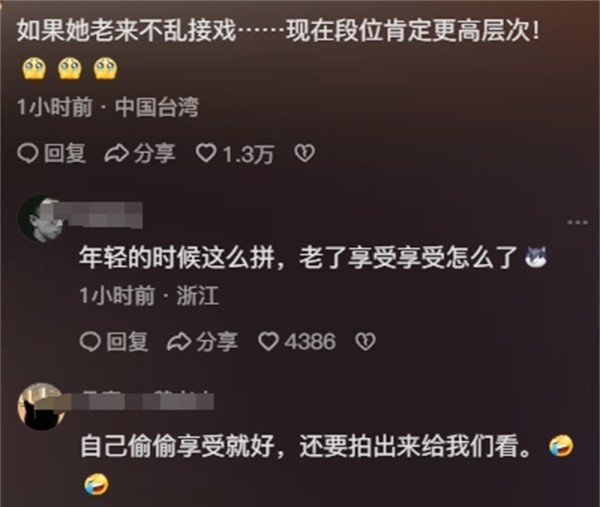Click reply speech bubble icon under Zhejiang comment

90,342
